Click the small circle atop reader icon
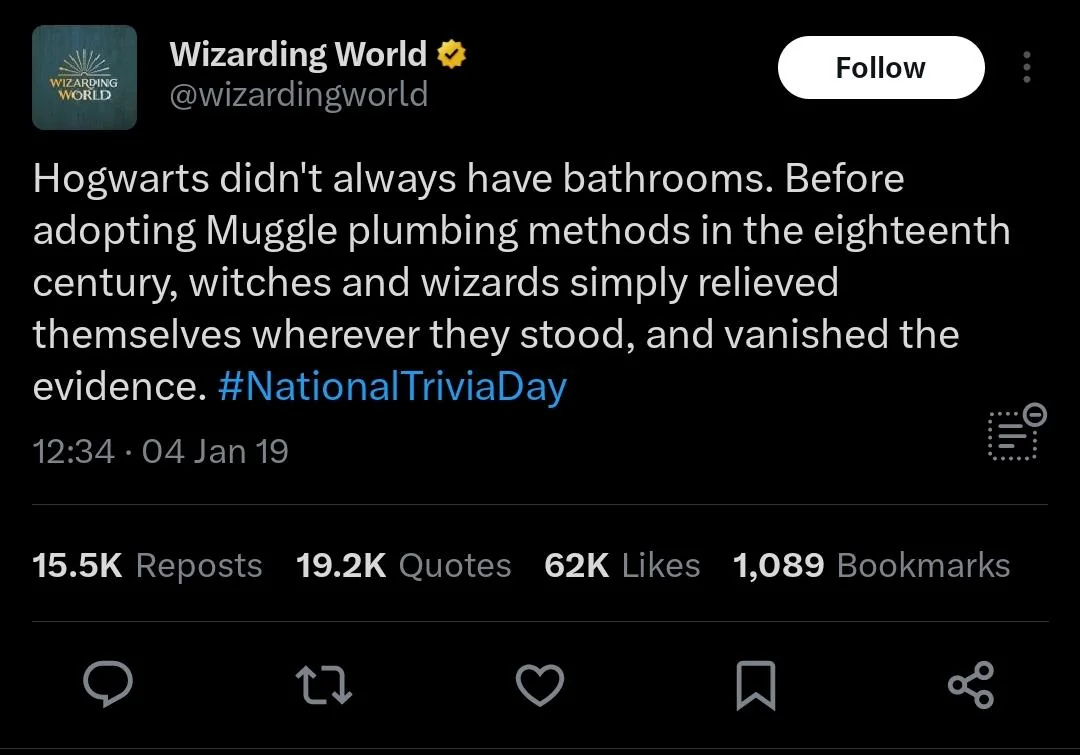Viewport: 1080px width, 755px height. [1035, 415]
